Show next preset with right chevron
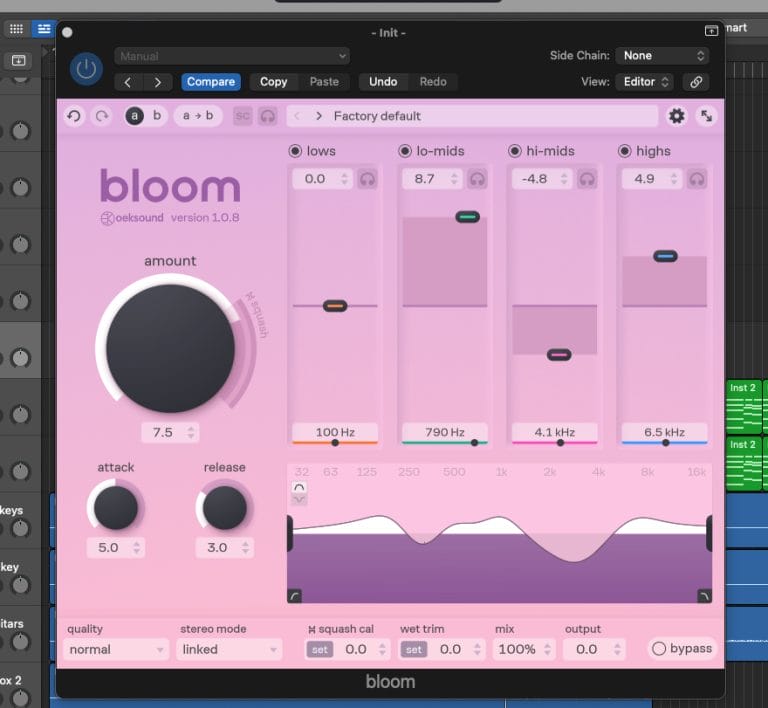The width and height of the screenshot is (768, 708). click(319, 116)
